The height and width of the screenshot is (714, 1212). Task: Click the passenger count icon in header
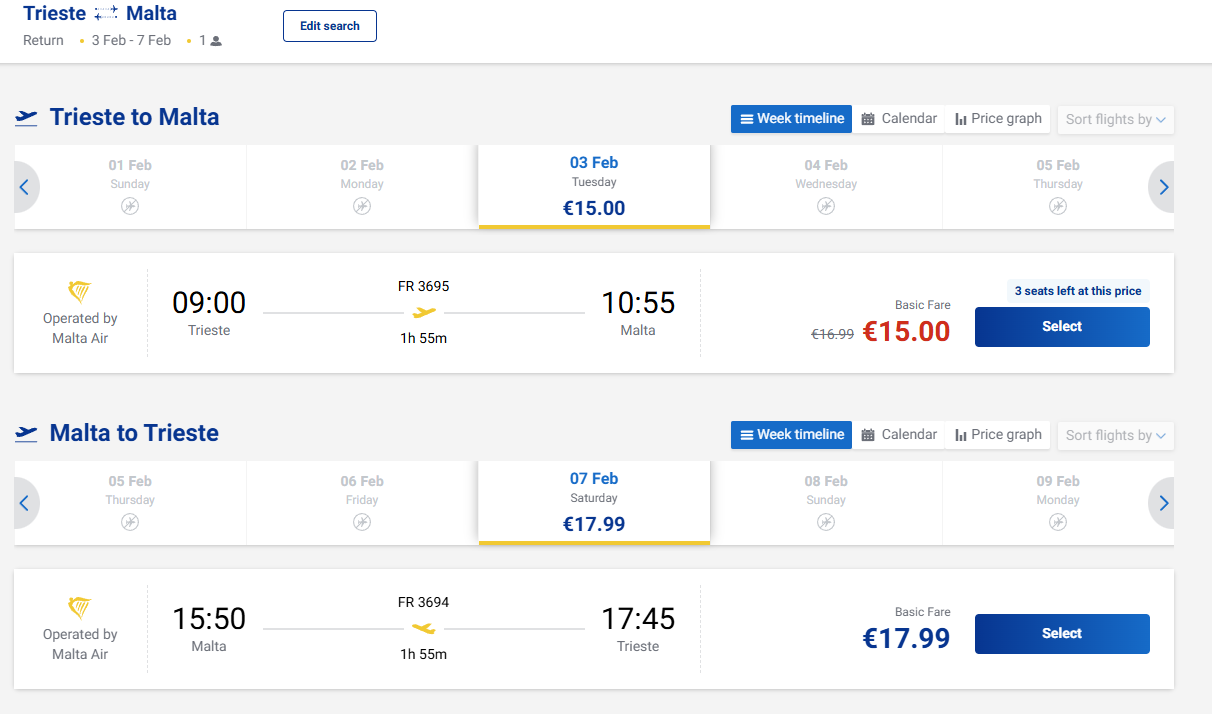pyautogui.click(x=216, y=41)
